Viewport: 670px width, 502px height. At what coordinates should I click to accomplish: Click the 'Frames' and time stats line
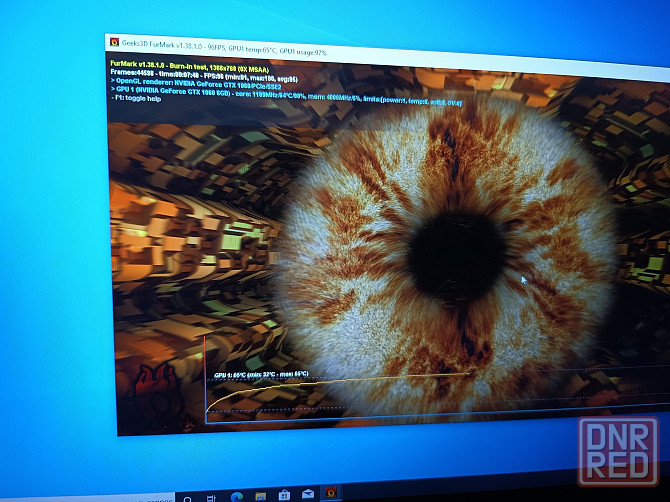[x=204, y=76]
